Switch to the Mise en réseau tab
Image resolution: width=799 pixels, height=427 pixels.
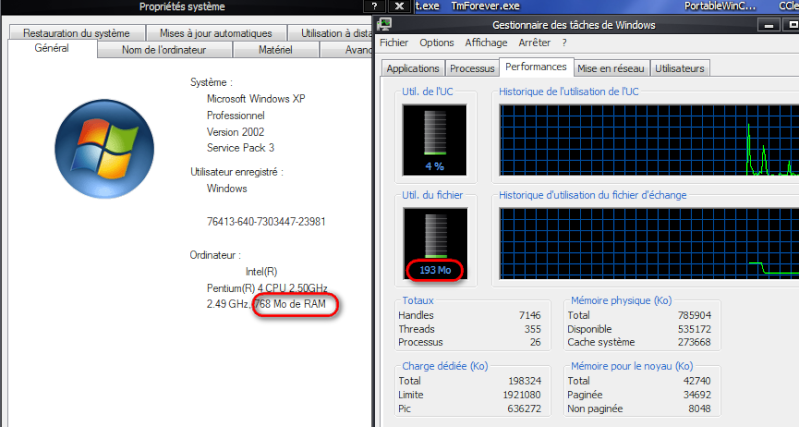coord(611,68)
